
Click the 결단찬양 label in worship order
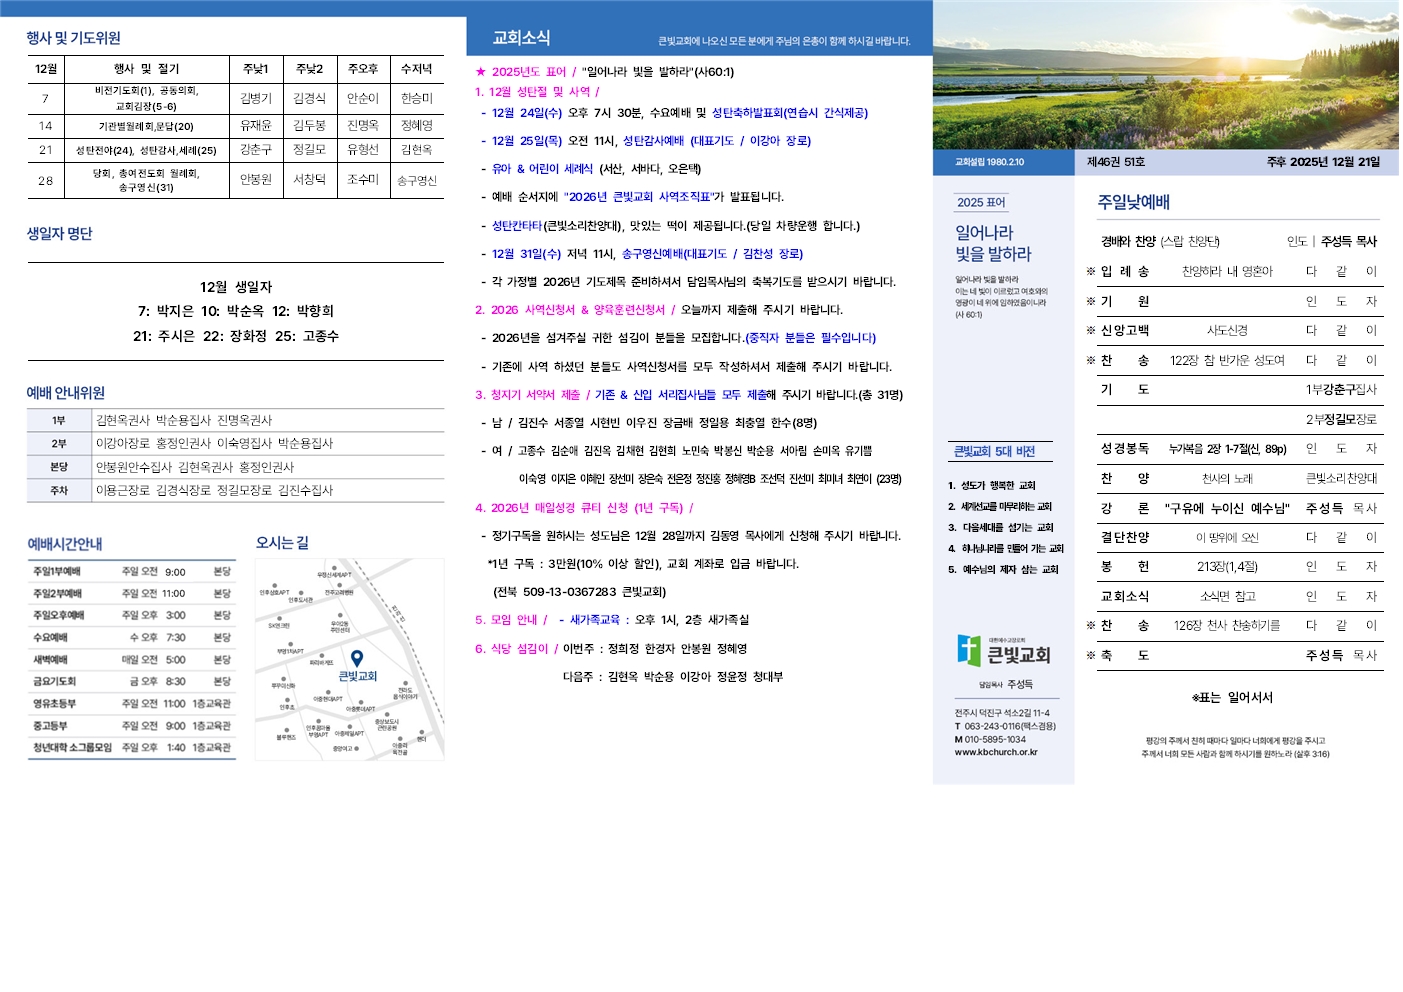pos(1125,538)
